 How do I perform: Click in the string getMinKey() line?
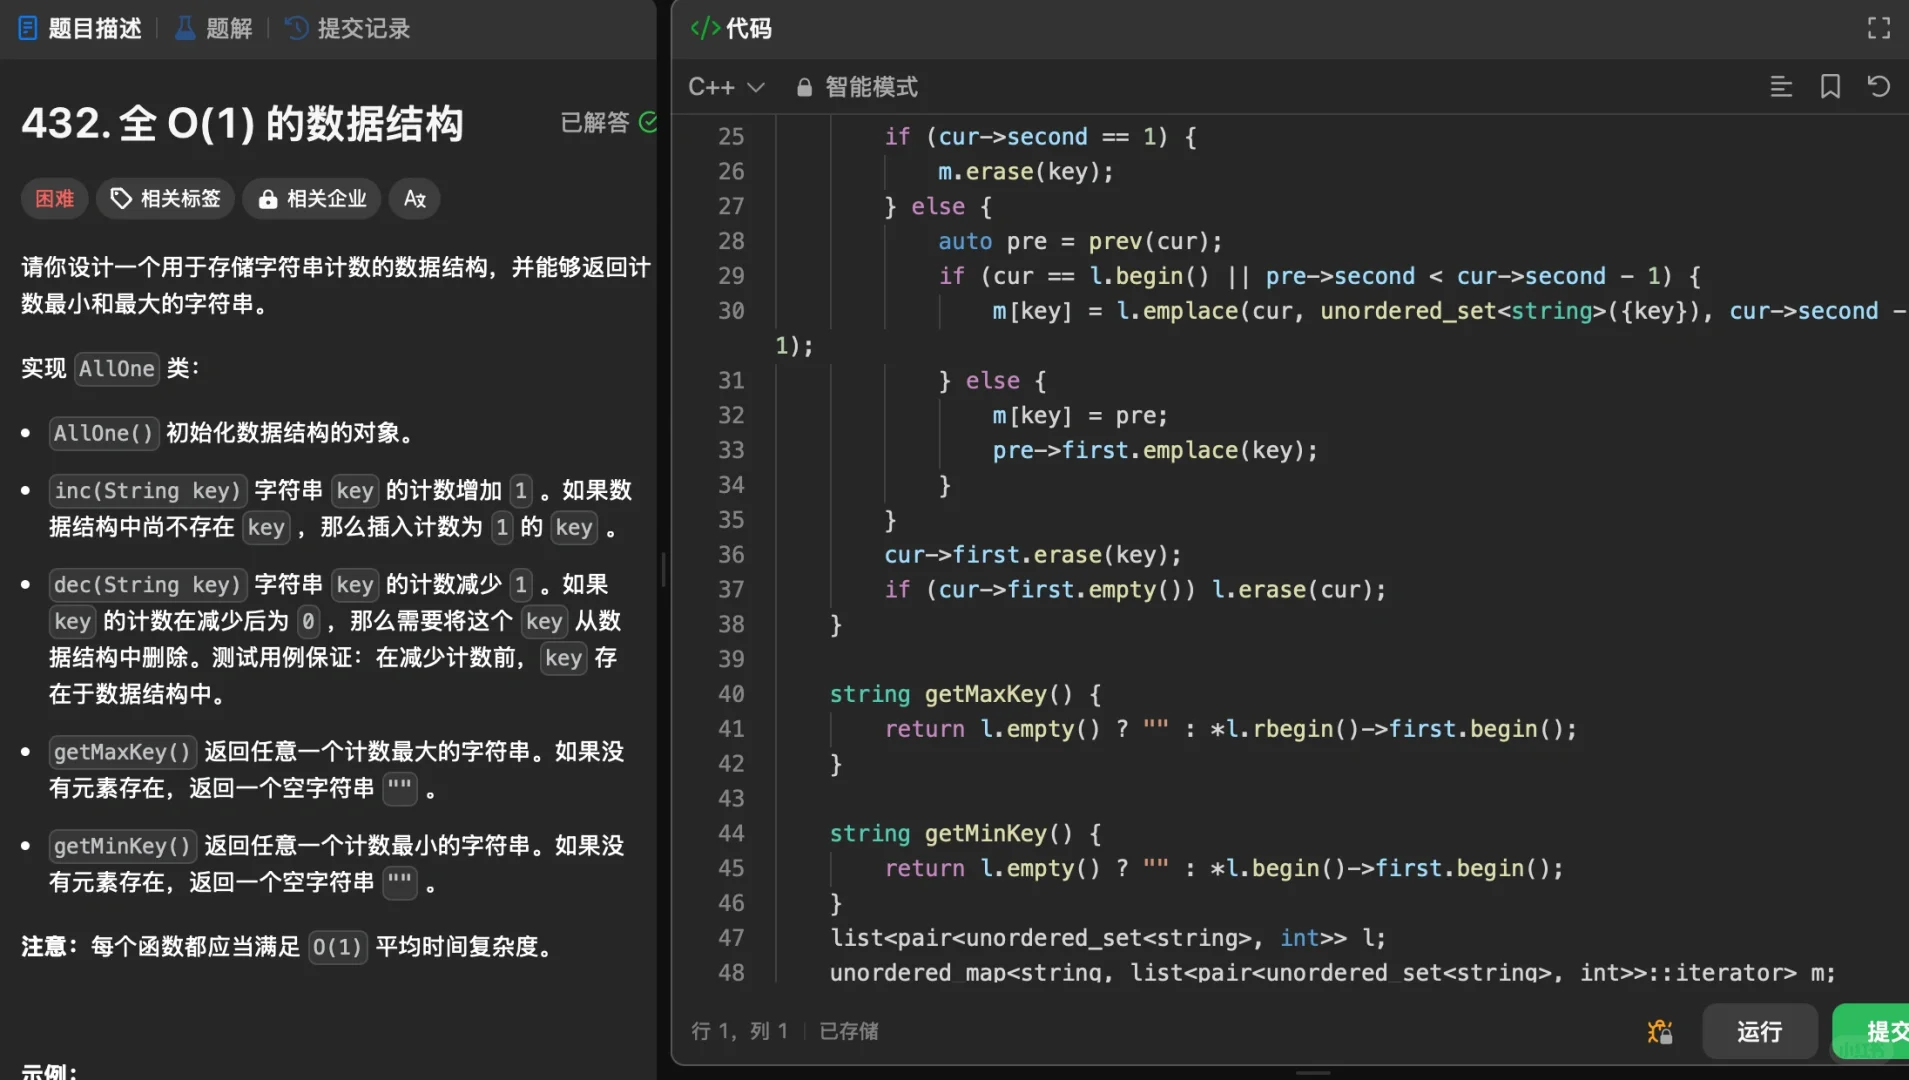[965, 833]
